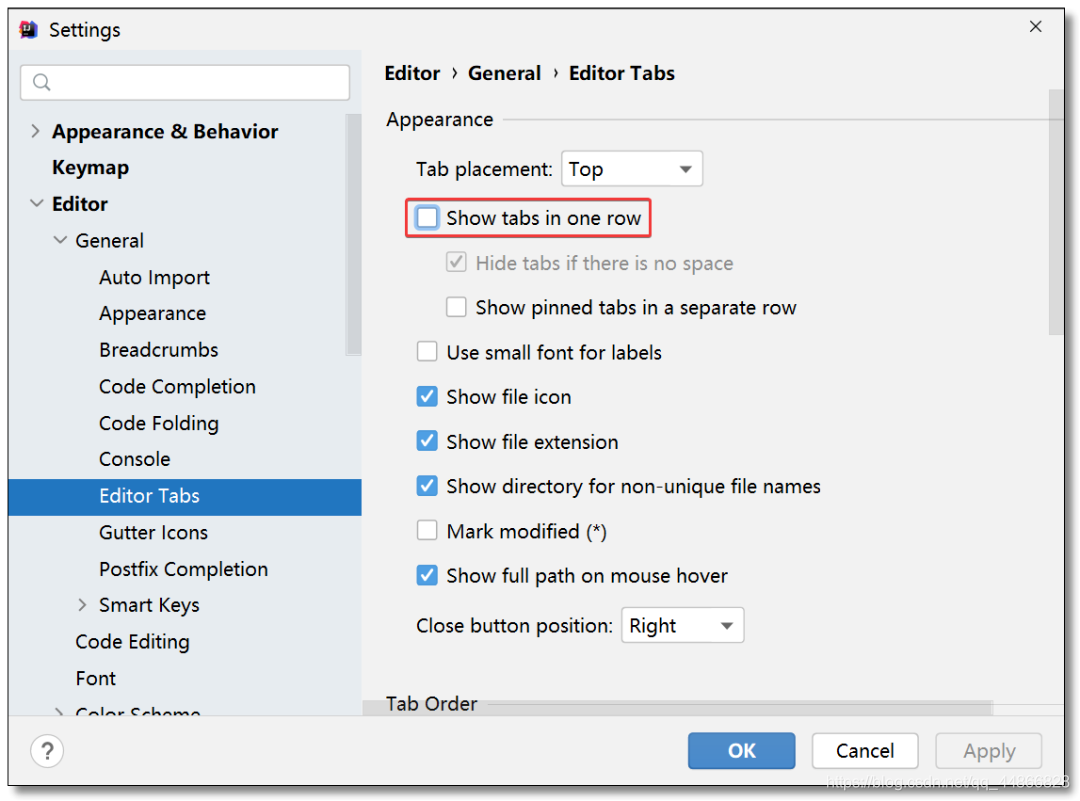This screenshot has height=801, width=1080.
Task: Open Font settings
Action: coord(96,678)
